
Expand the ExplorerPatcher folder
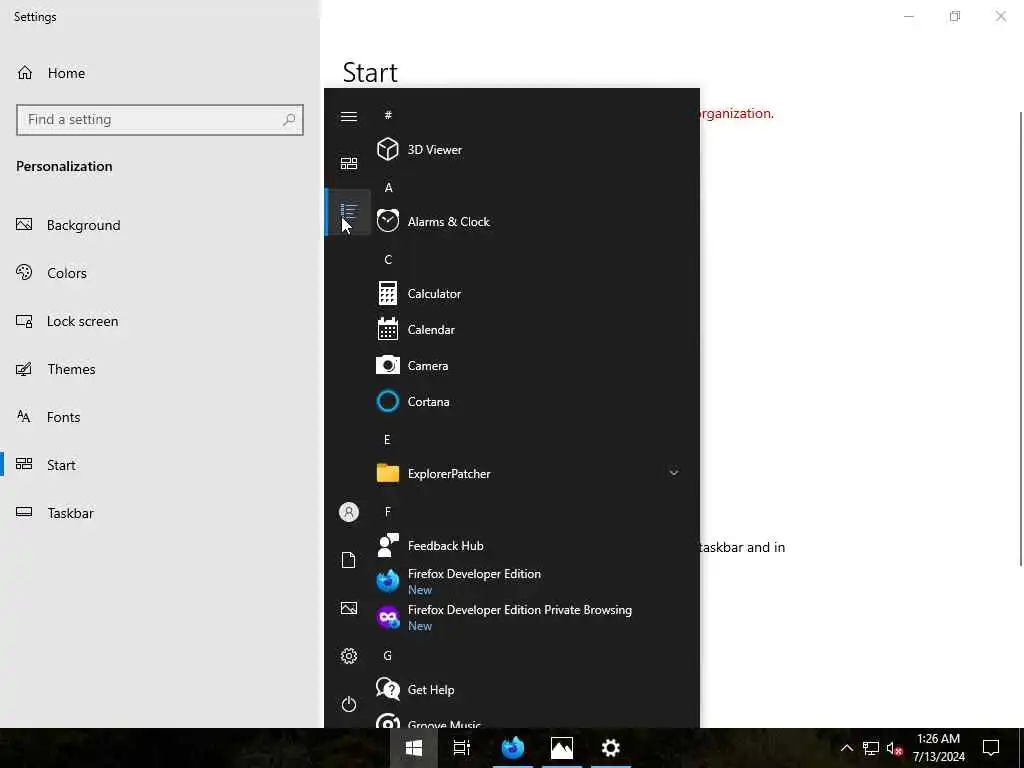530,473
